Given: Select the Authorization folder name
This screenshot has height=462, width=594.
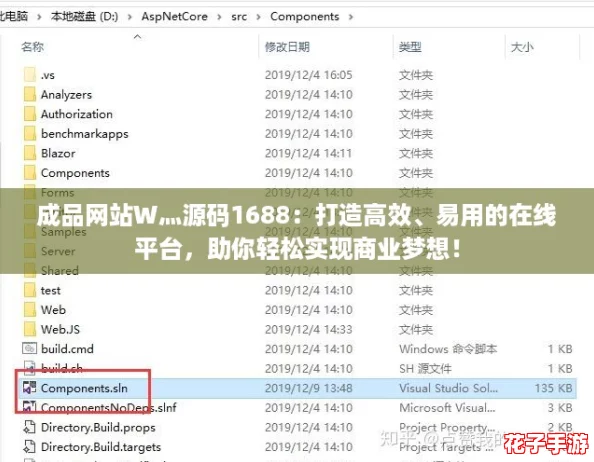Looking at the screenshot, I should tap(77, 114).
